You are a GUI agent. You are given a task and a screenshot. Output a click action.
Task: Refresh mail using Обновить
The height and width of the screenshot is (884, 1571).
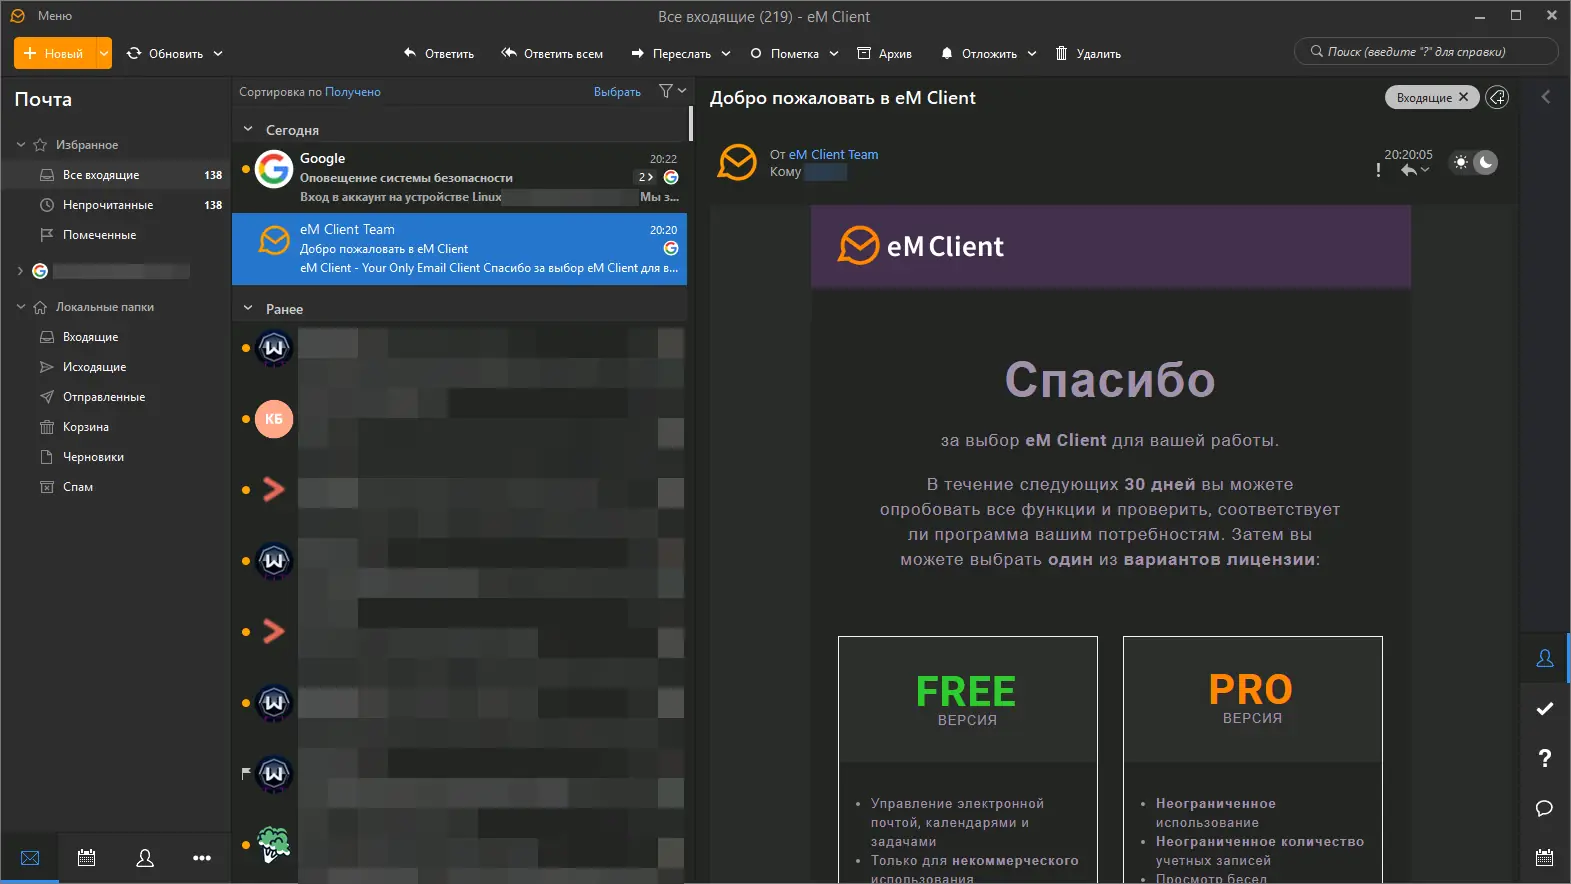click(165, 54)
